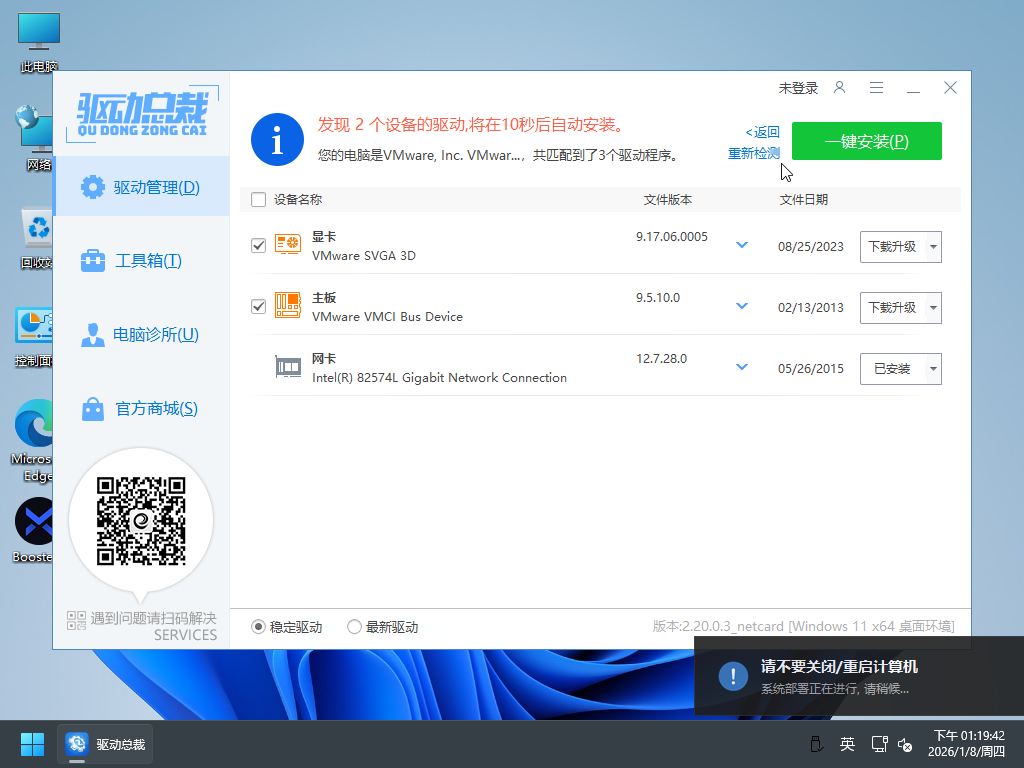The width and height of the screenshot is (1024, 768).
Task: Click the network card (网卡) device icon
Action: tap(288, 368)
